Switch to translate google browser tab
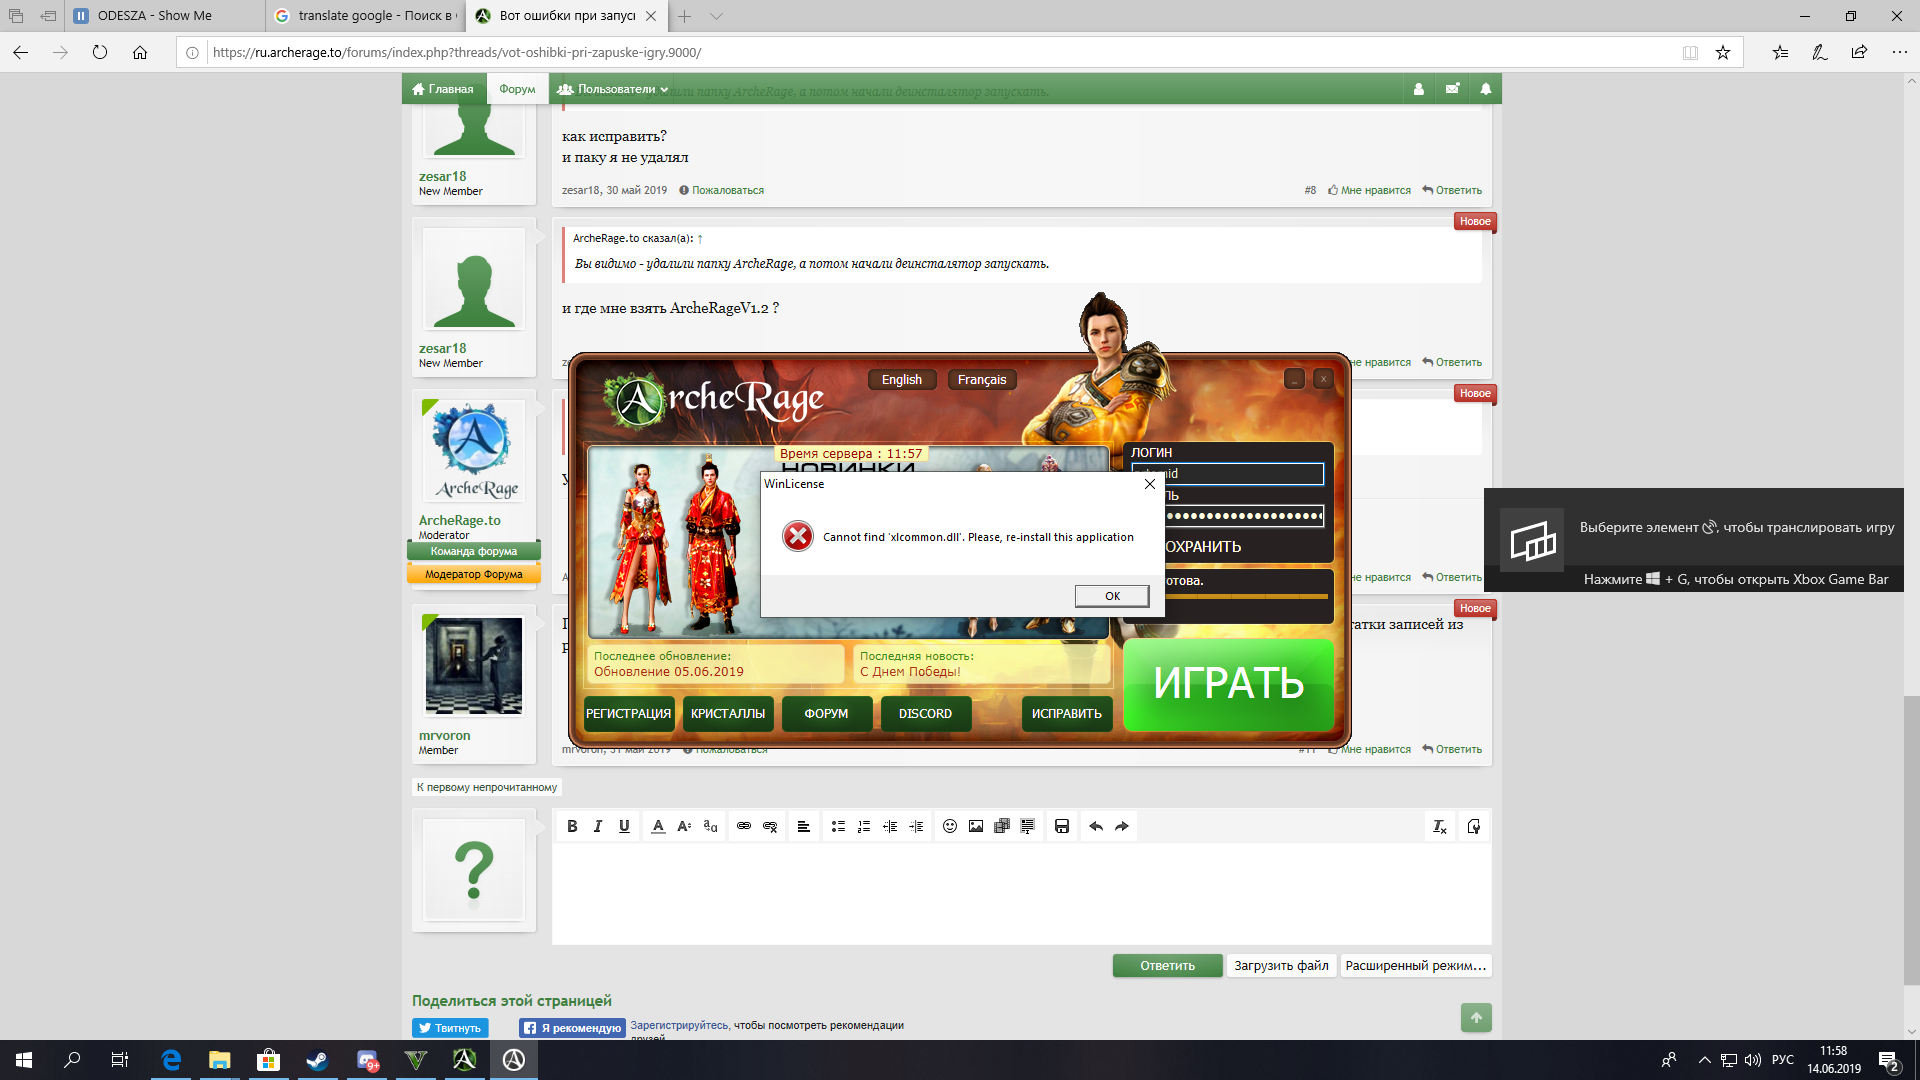 [x=365, y=16]
